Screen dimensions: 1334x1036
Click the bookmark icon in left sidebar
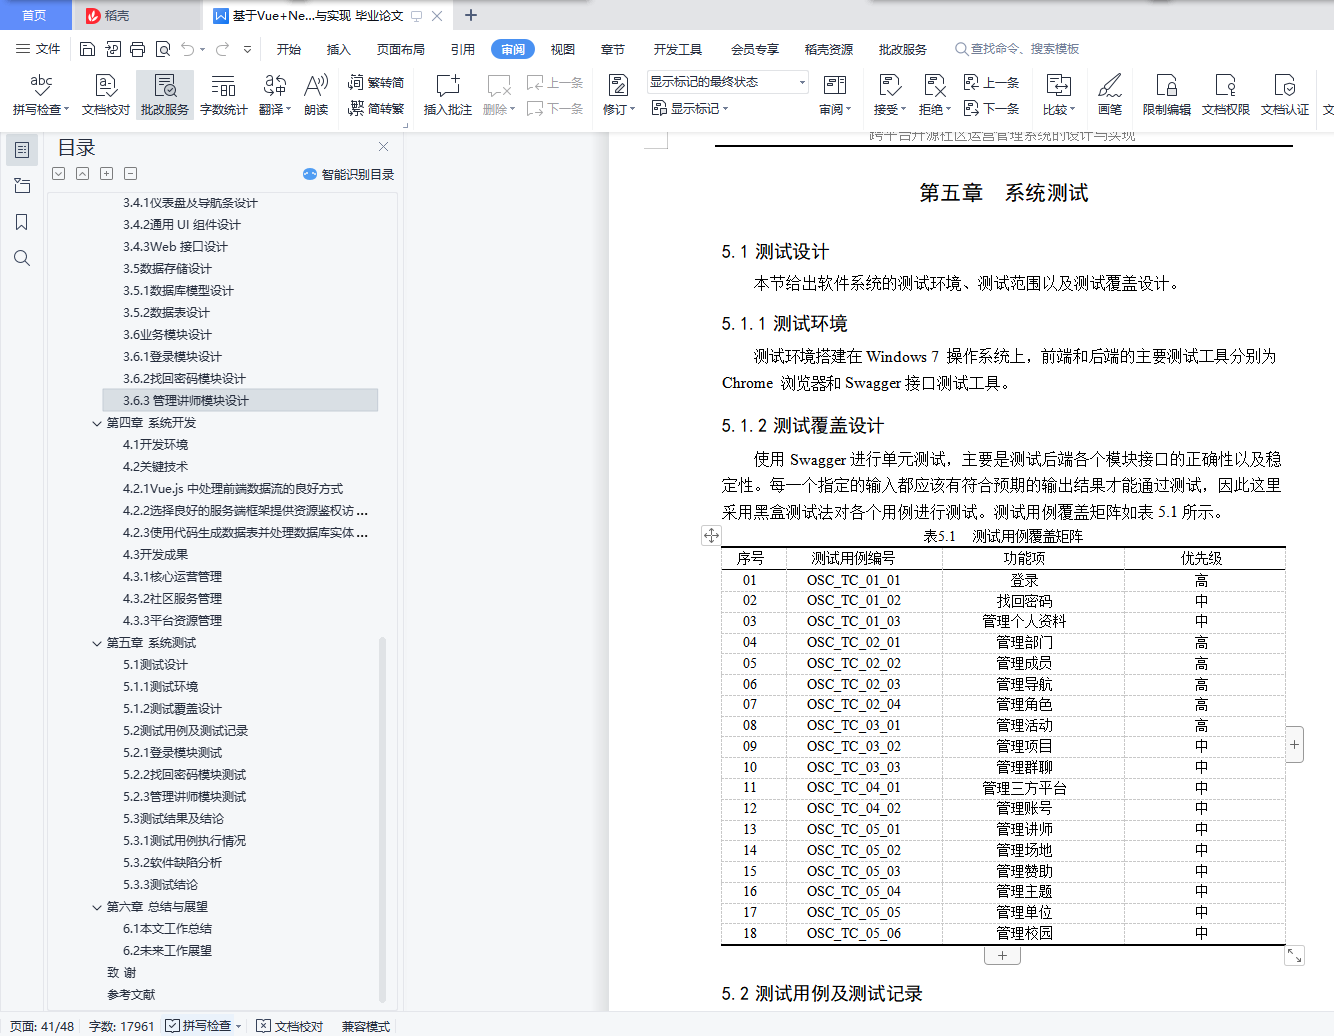tap(22, 222)
